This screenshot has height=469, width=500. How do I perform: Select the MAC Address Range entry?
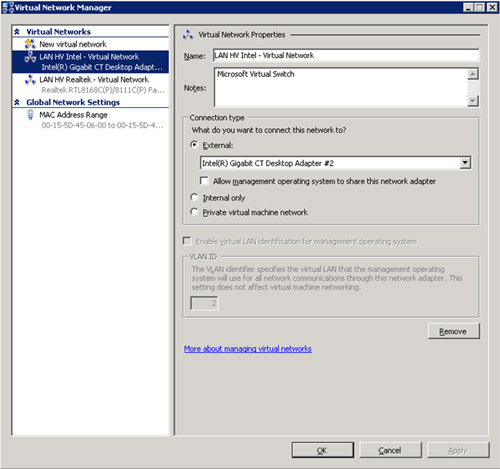pyautogui.click(x=91, y=120)
